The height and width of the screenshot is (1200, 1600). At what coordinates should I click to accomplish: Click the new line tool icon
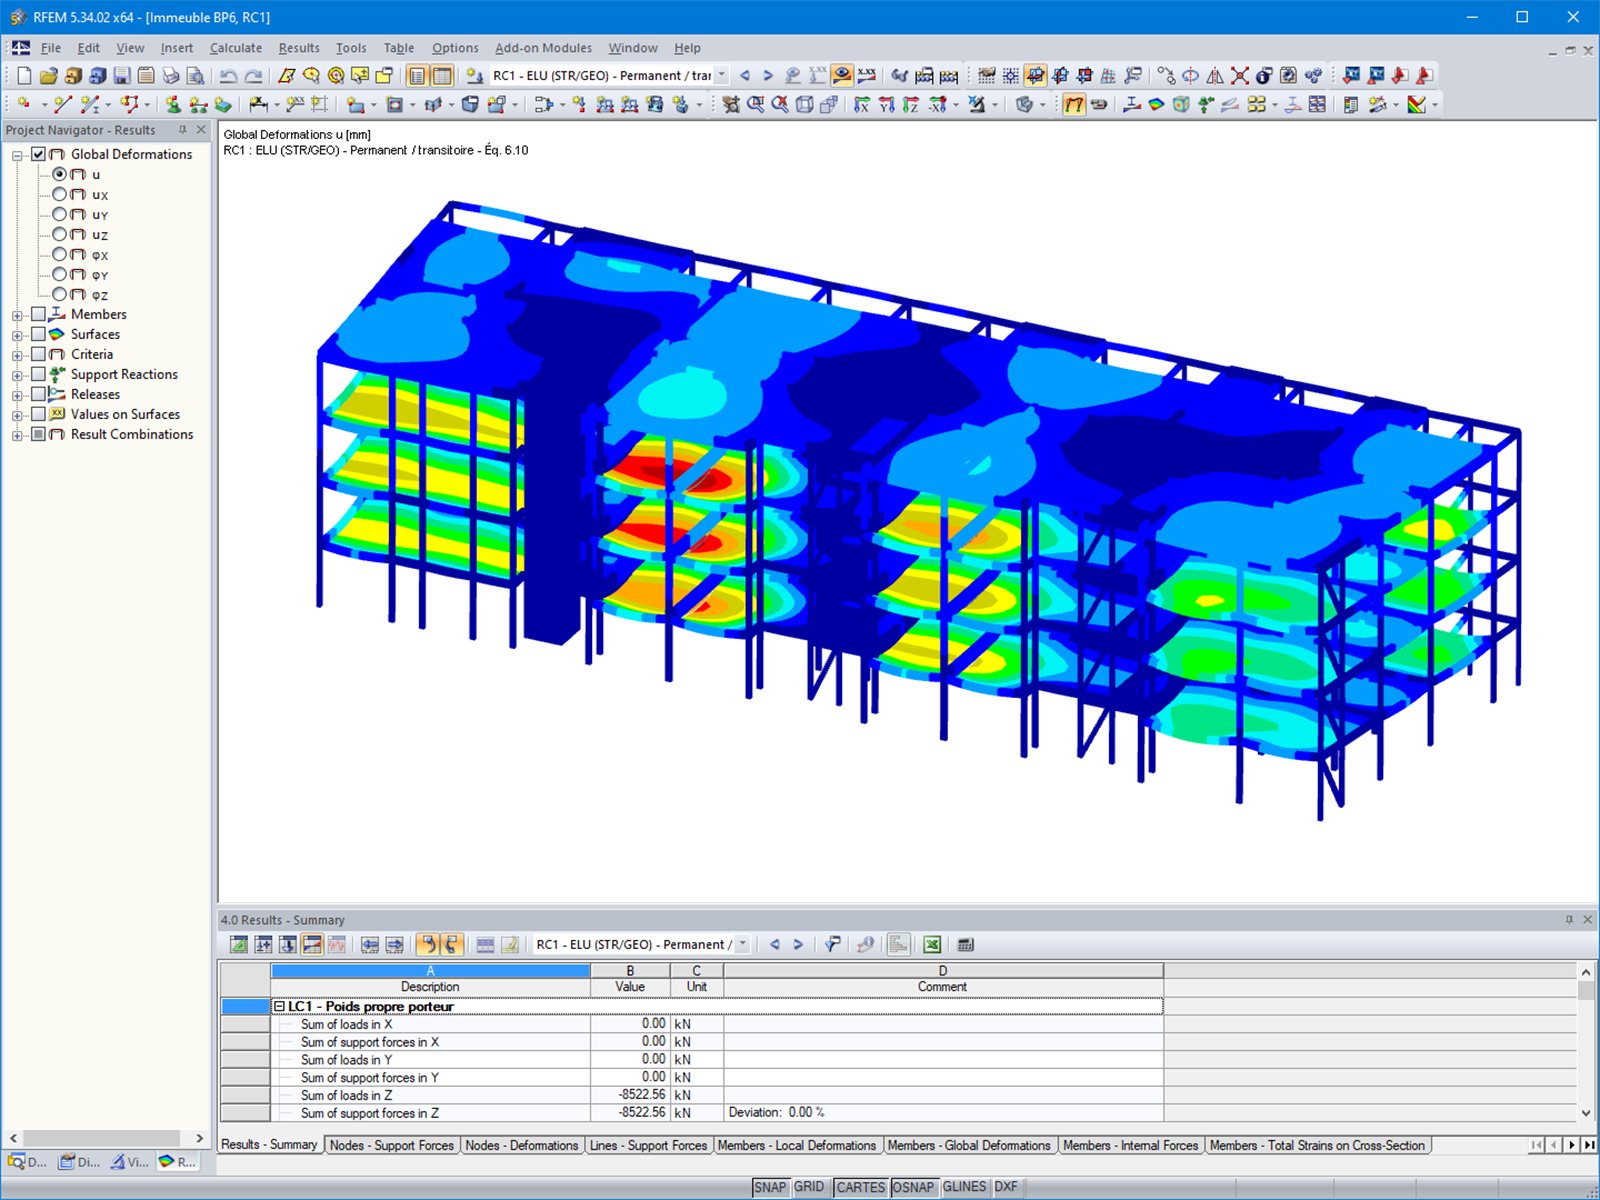click(x=62, y=105)
